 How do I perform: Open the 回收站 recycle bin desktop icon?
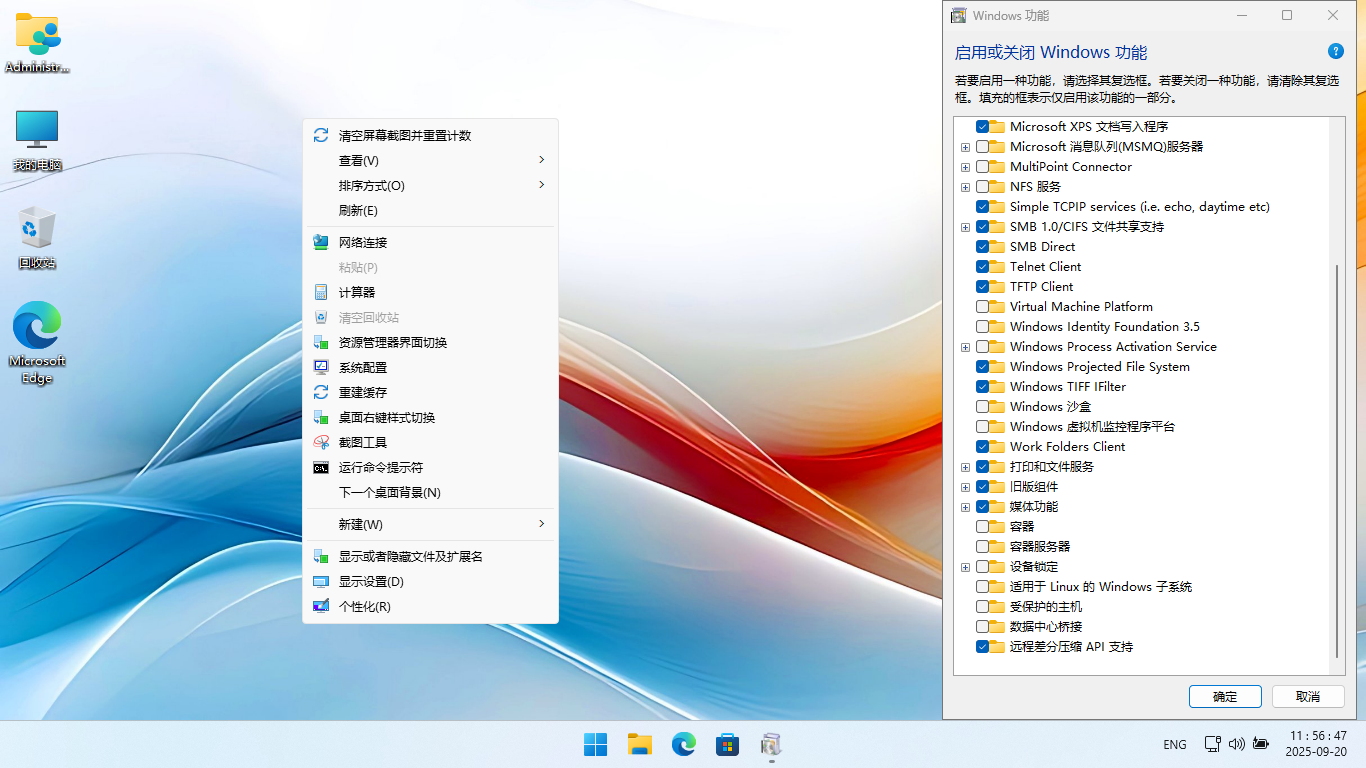(x=37, y=237)
